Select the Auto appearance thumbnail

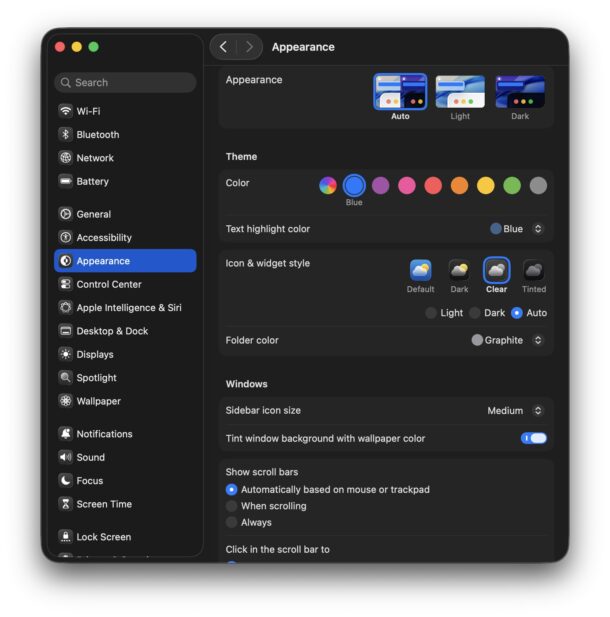[400, 92]
